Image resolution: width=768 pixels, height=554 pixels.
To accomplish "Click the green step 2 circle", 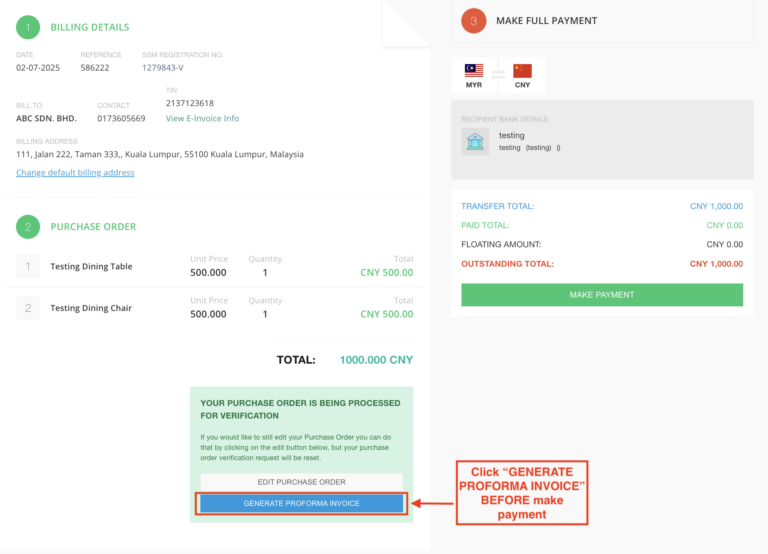I will pos(28,227).
